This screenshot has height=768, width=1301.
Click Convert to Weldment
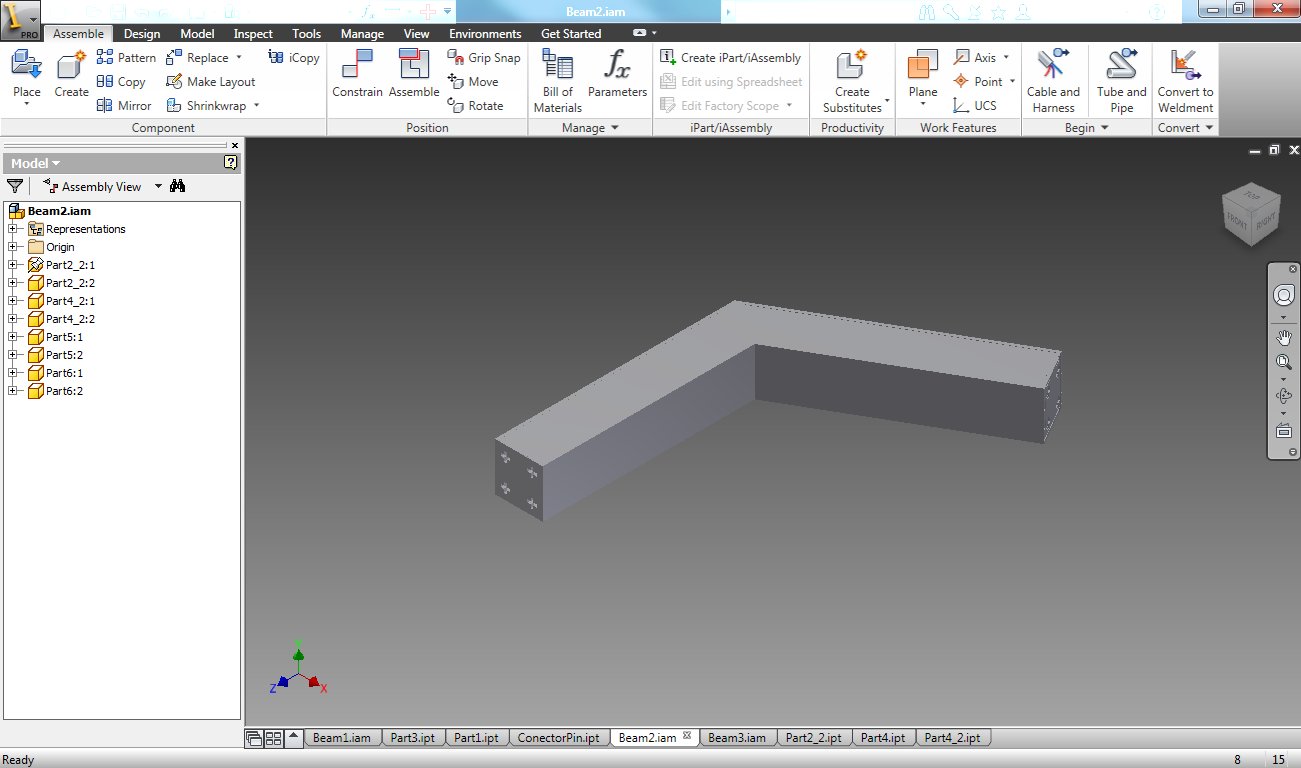click(1186, 80)
